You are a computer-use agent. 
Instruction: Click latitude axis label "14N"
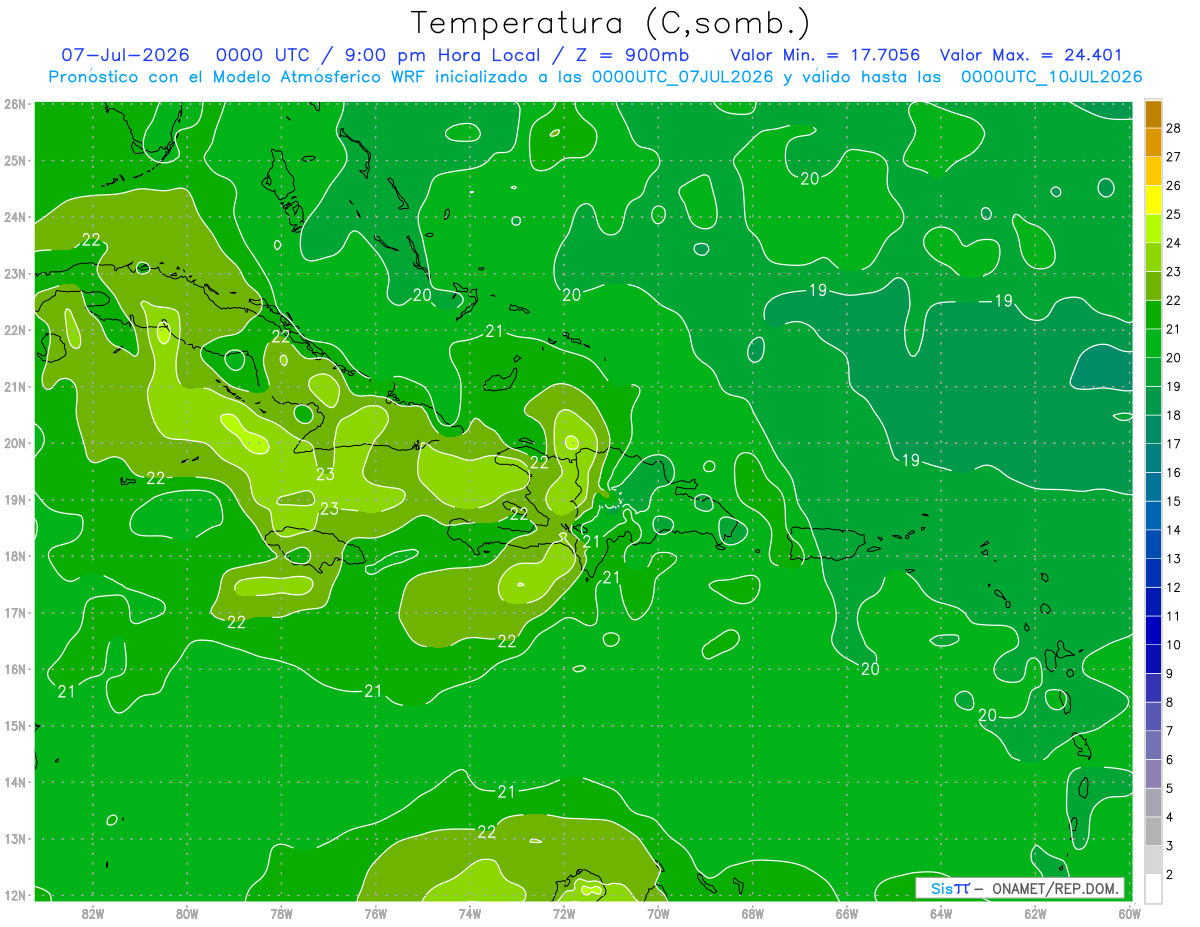coord(15,782)
